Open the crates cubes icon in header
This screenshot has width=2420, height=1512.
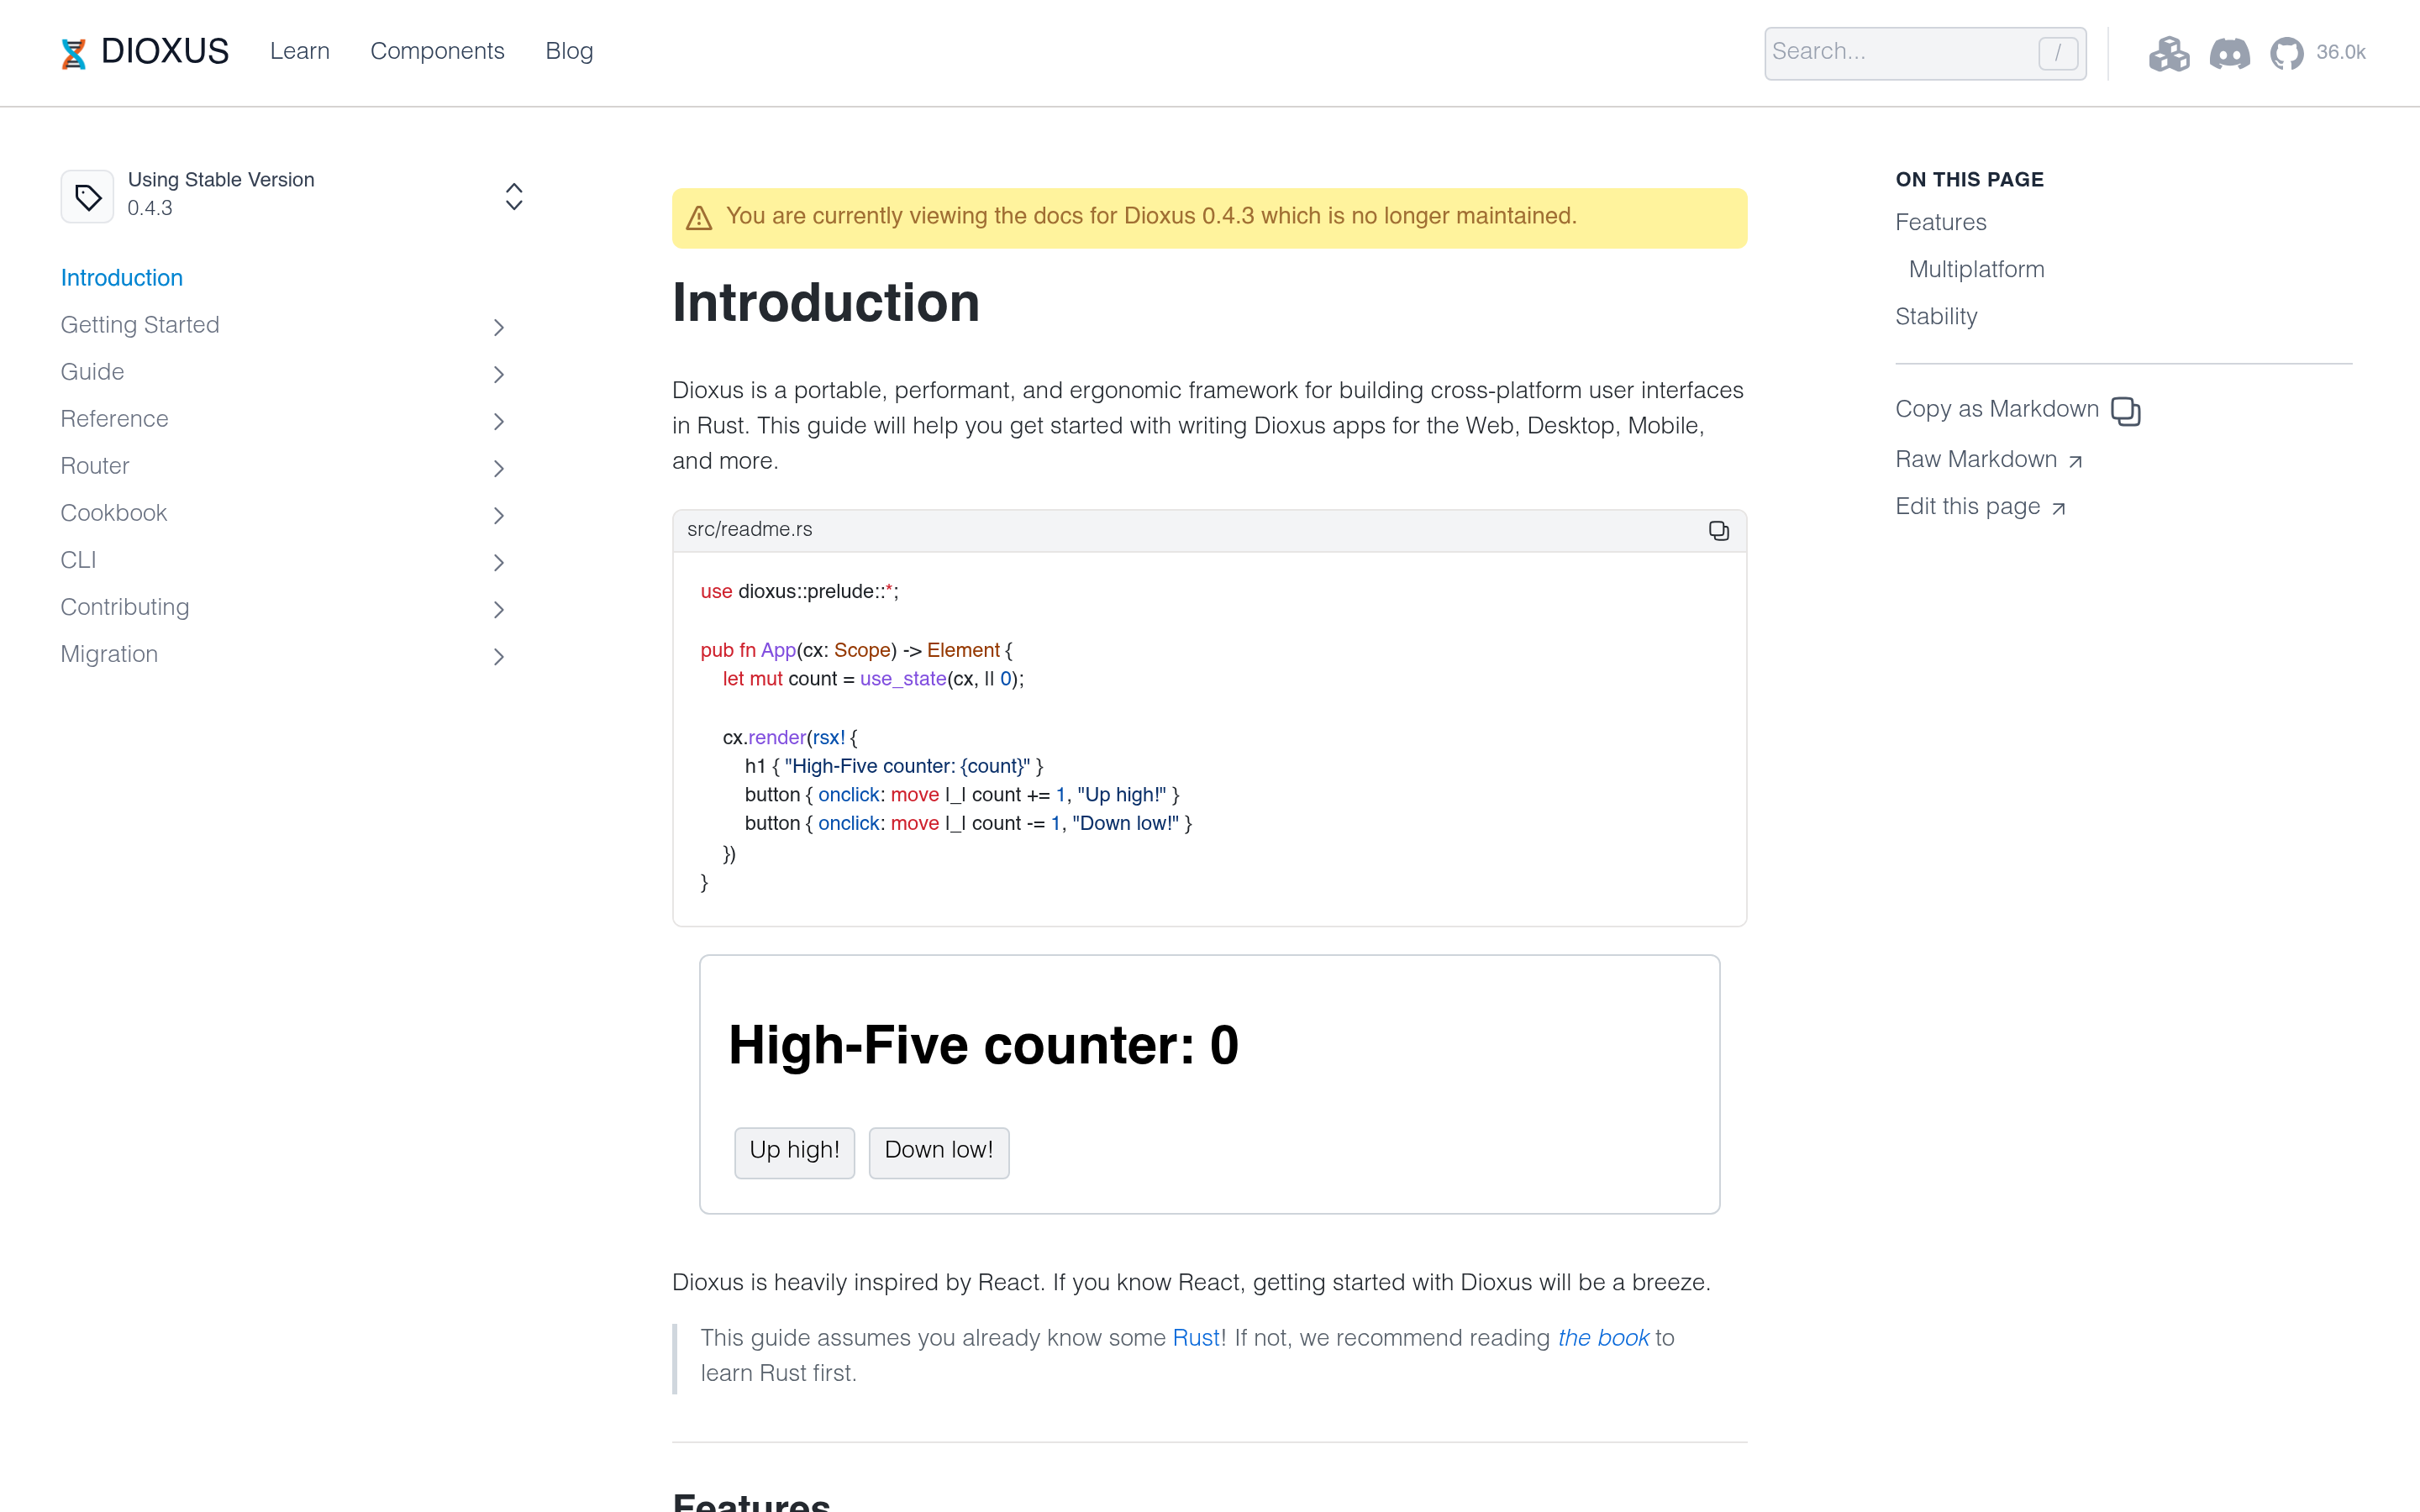coord(2169,53)
